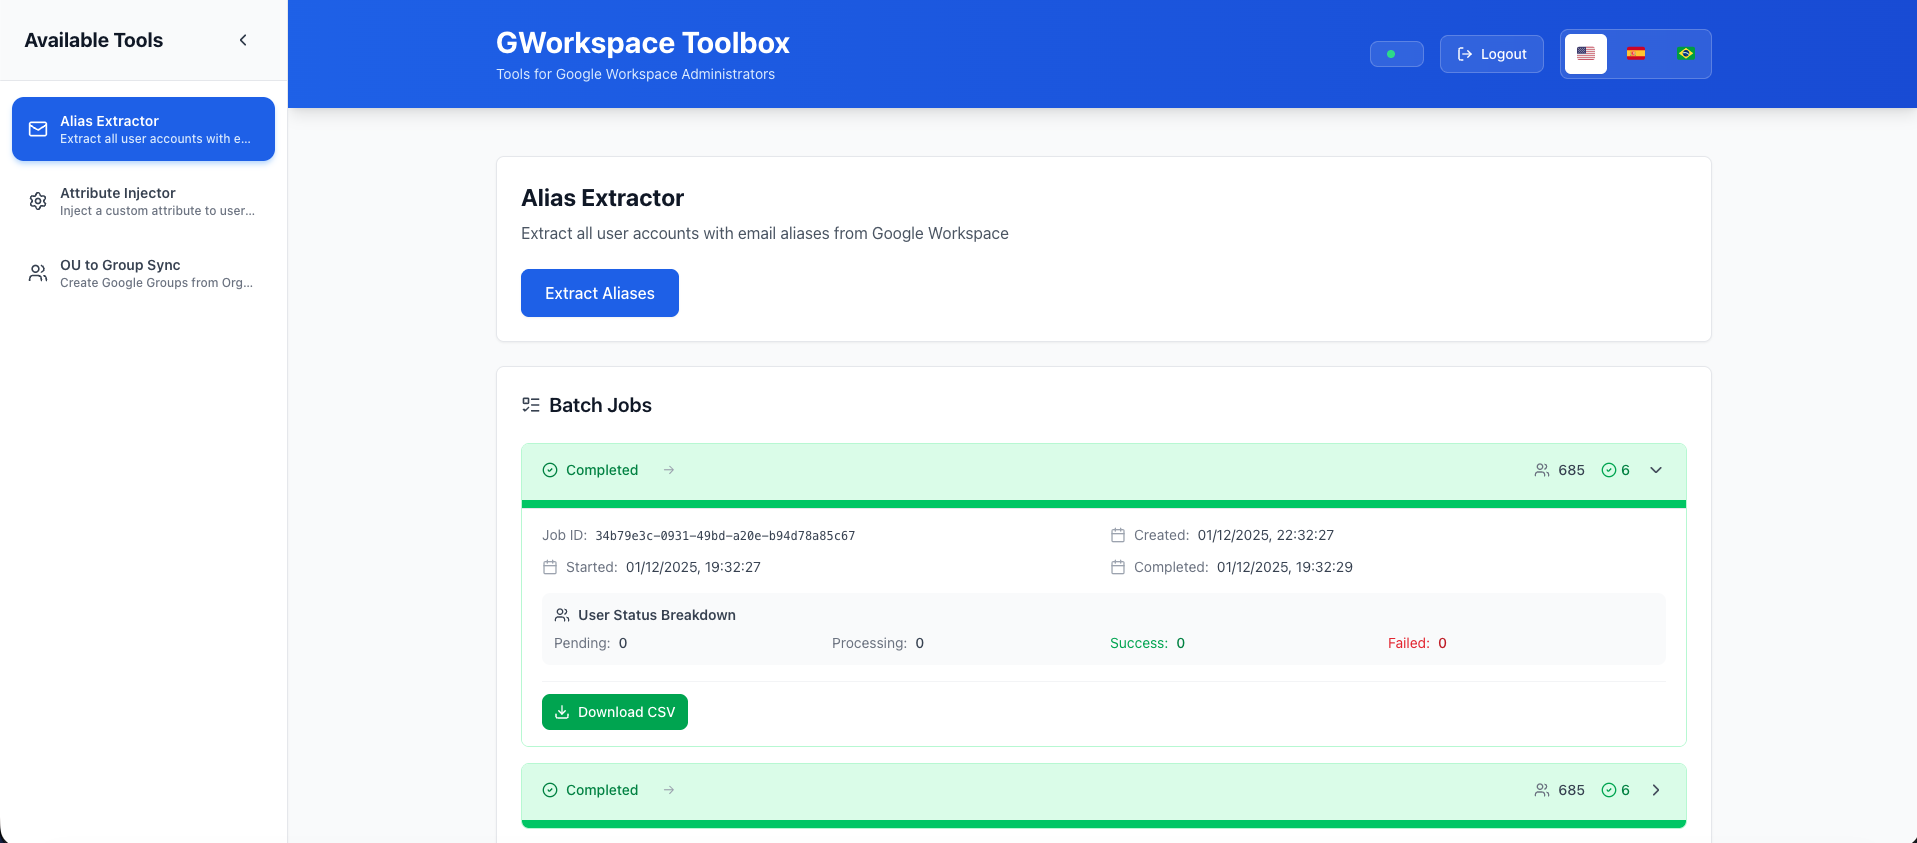Click the Failed: 0 status count
The height and width of the screenshot is (843, 1917).
pos(1417,643)
